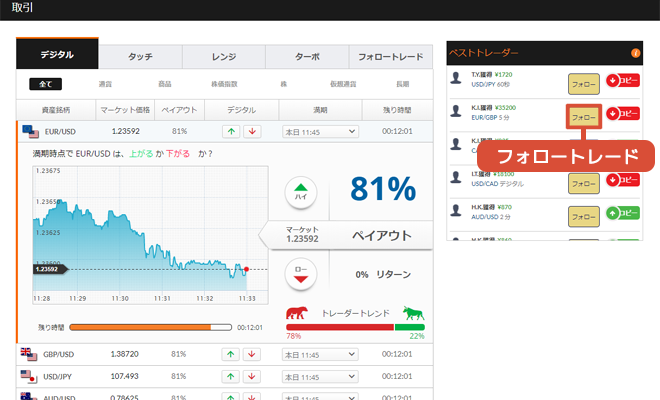The width and height of the screenshot is (660, 400).
Task: Click the 取引 page title
Action: point(22,8)
